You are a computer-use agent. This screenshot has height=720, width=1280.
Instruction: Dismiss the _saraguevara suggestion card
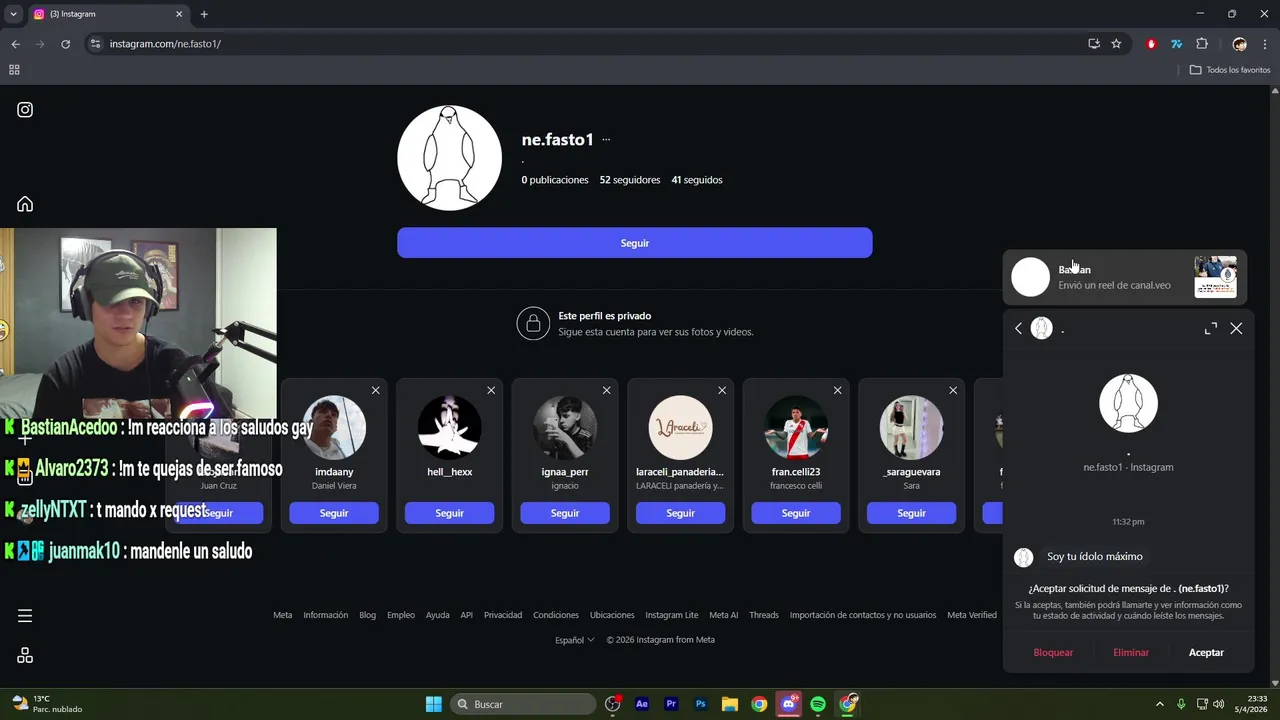point(953,390)
